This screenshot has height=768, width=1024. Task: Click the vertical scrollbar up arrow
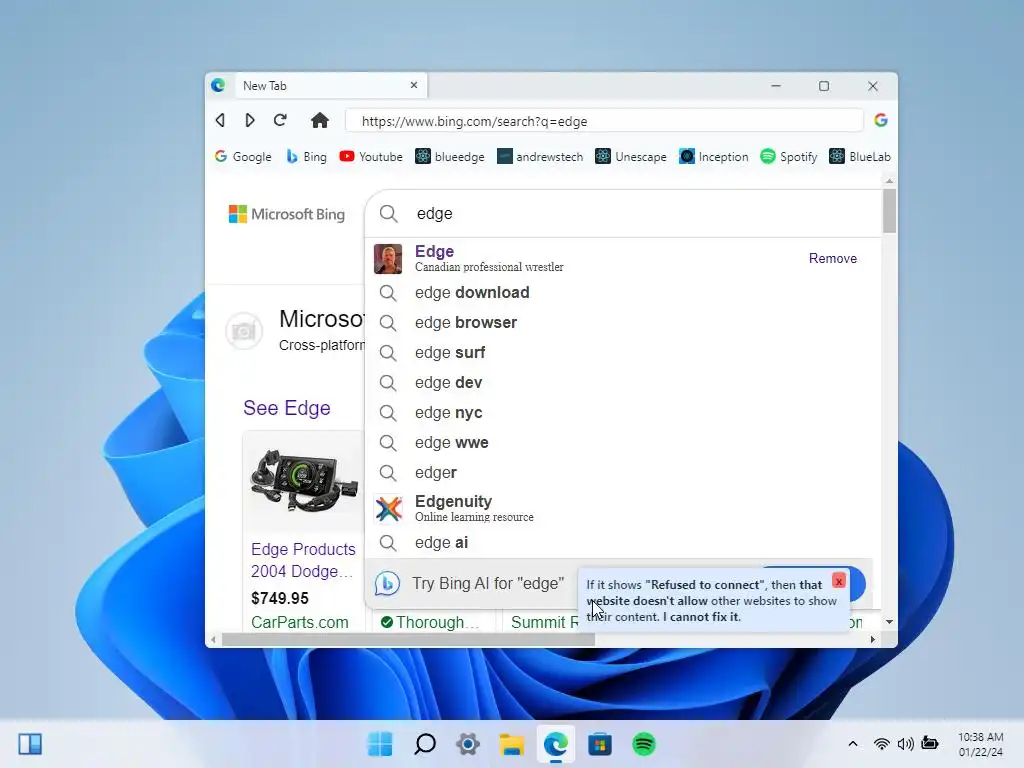click(x=889, y=180)
